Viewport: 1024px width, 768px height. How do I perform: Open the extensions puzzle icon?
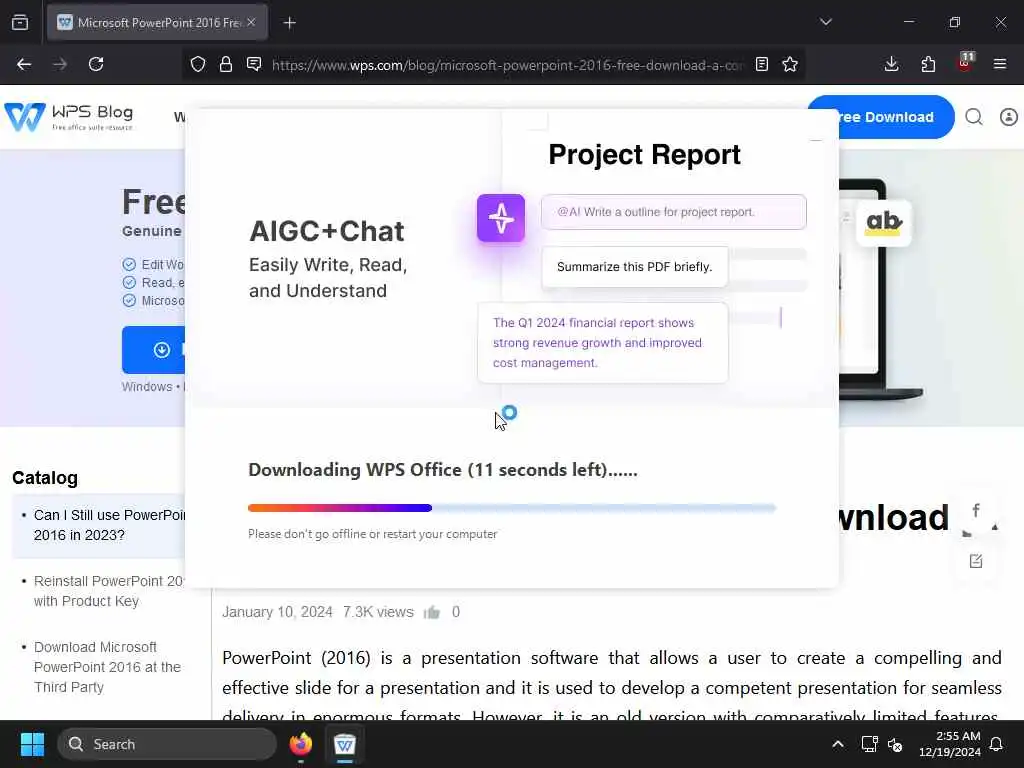[928, 64]
